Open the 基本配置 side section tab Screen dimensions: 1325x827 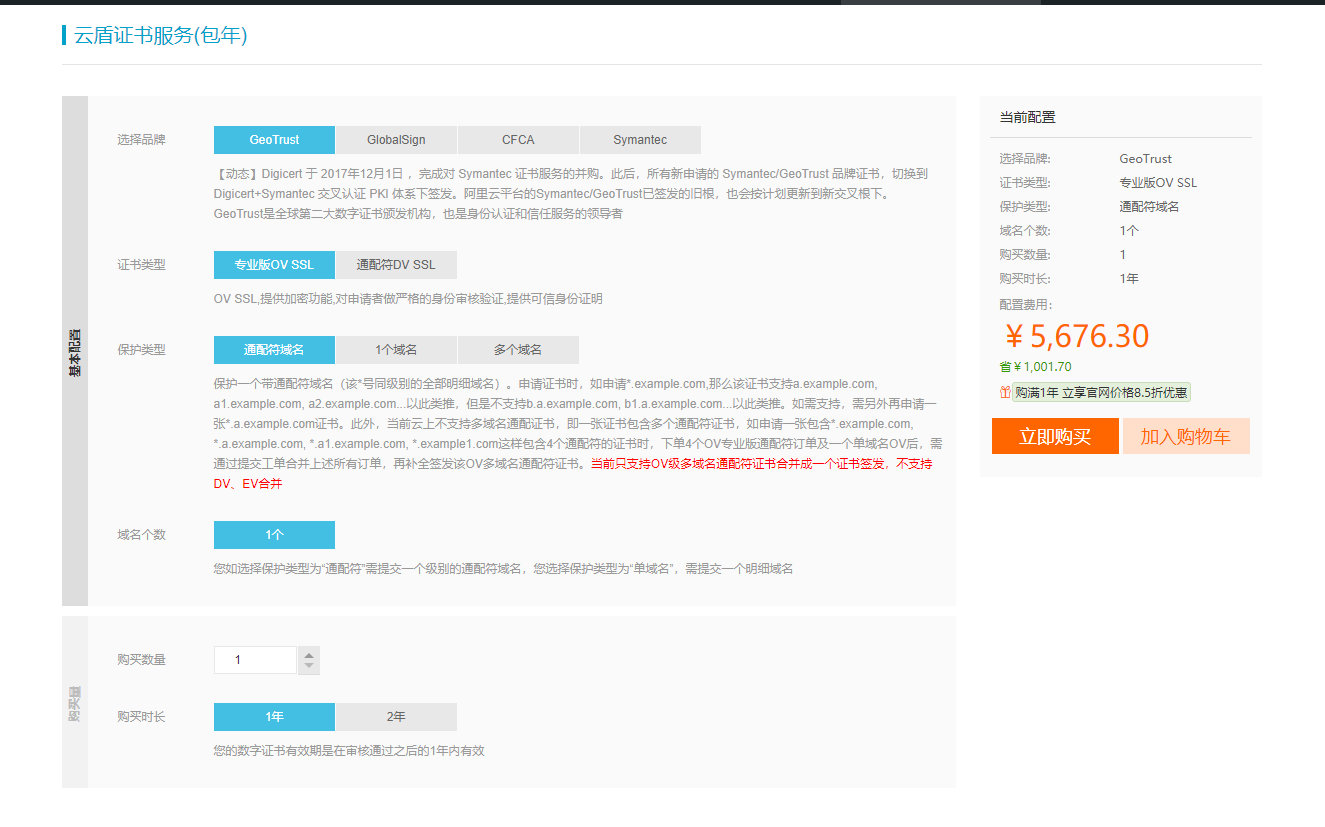[x=75, y=351]
